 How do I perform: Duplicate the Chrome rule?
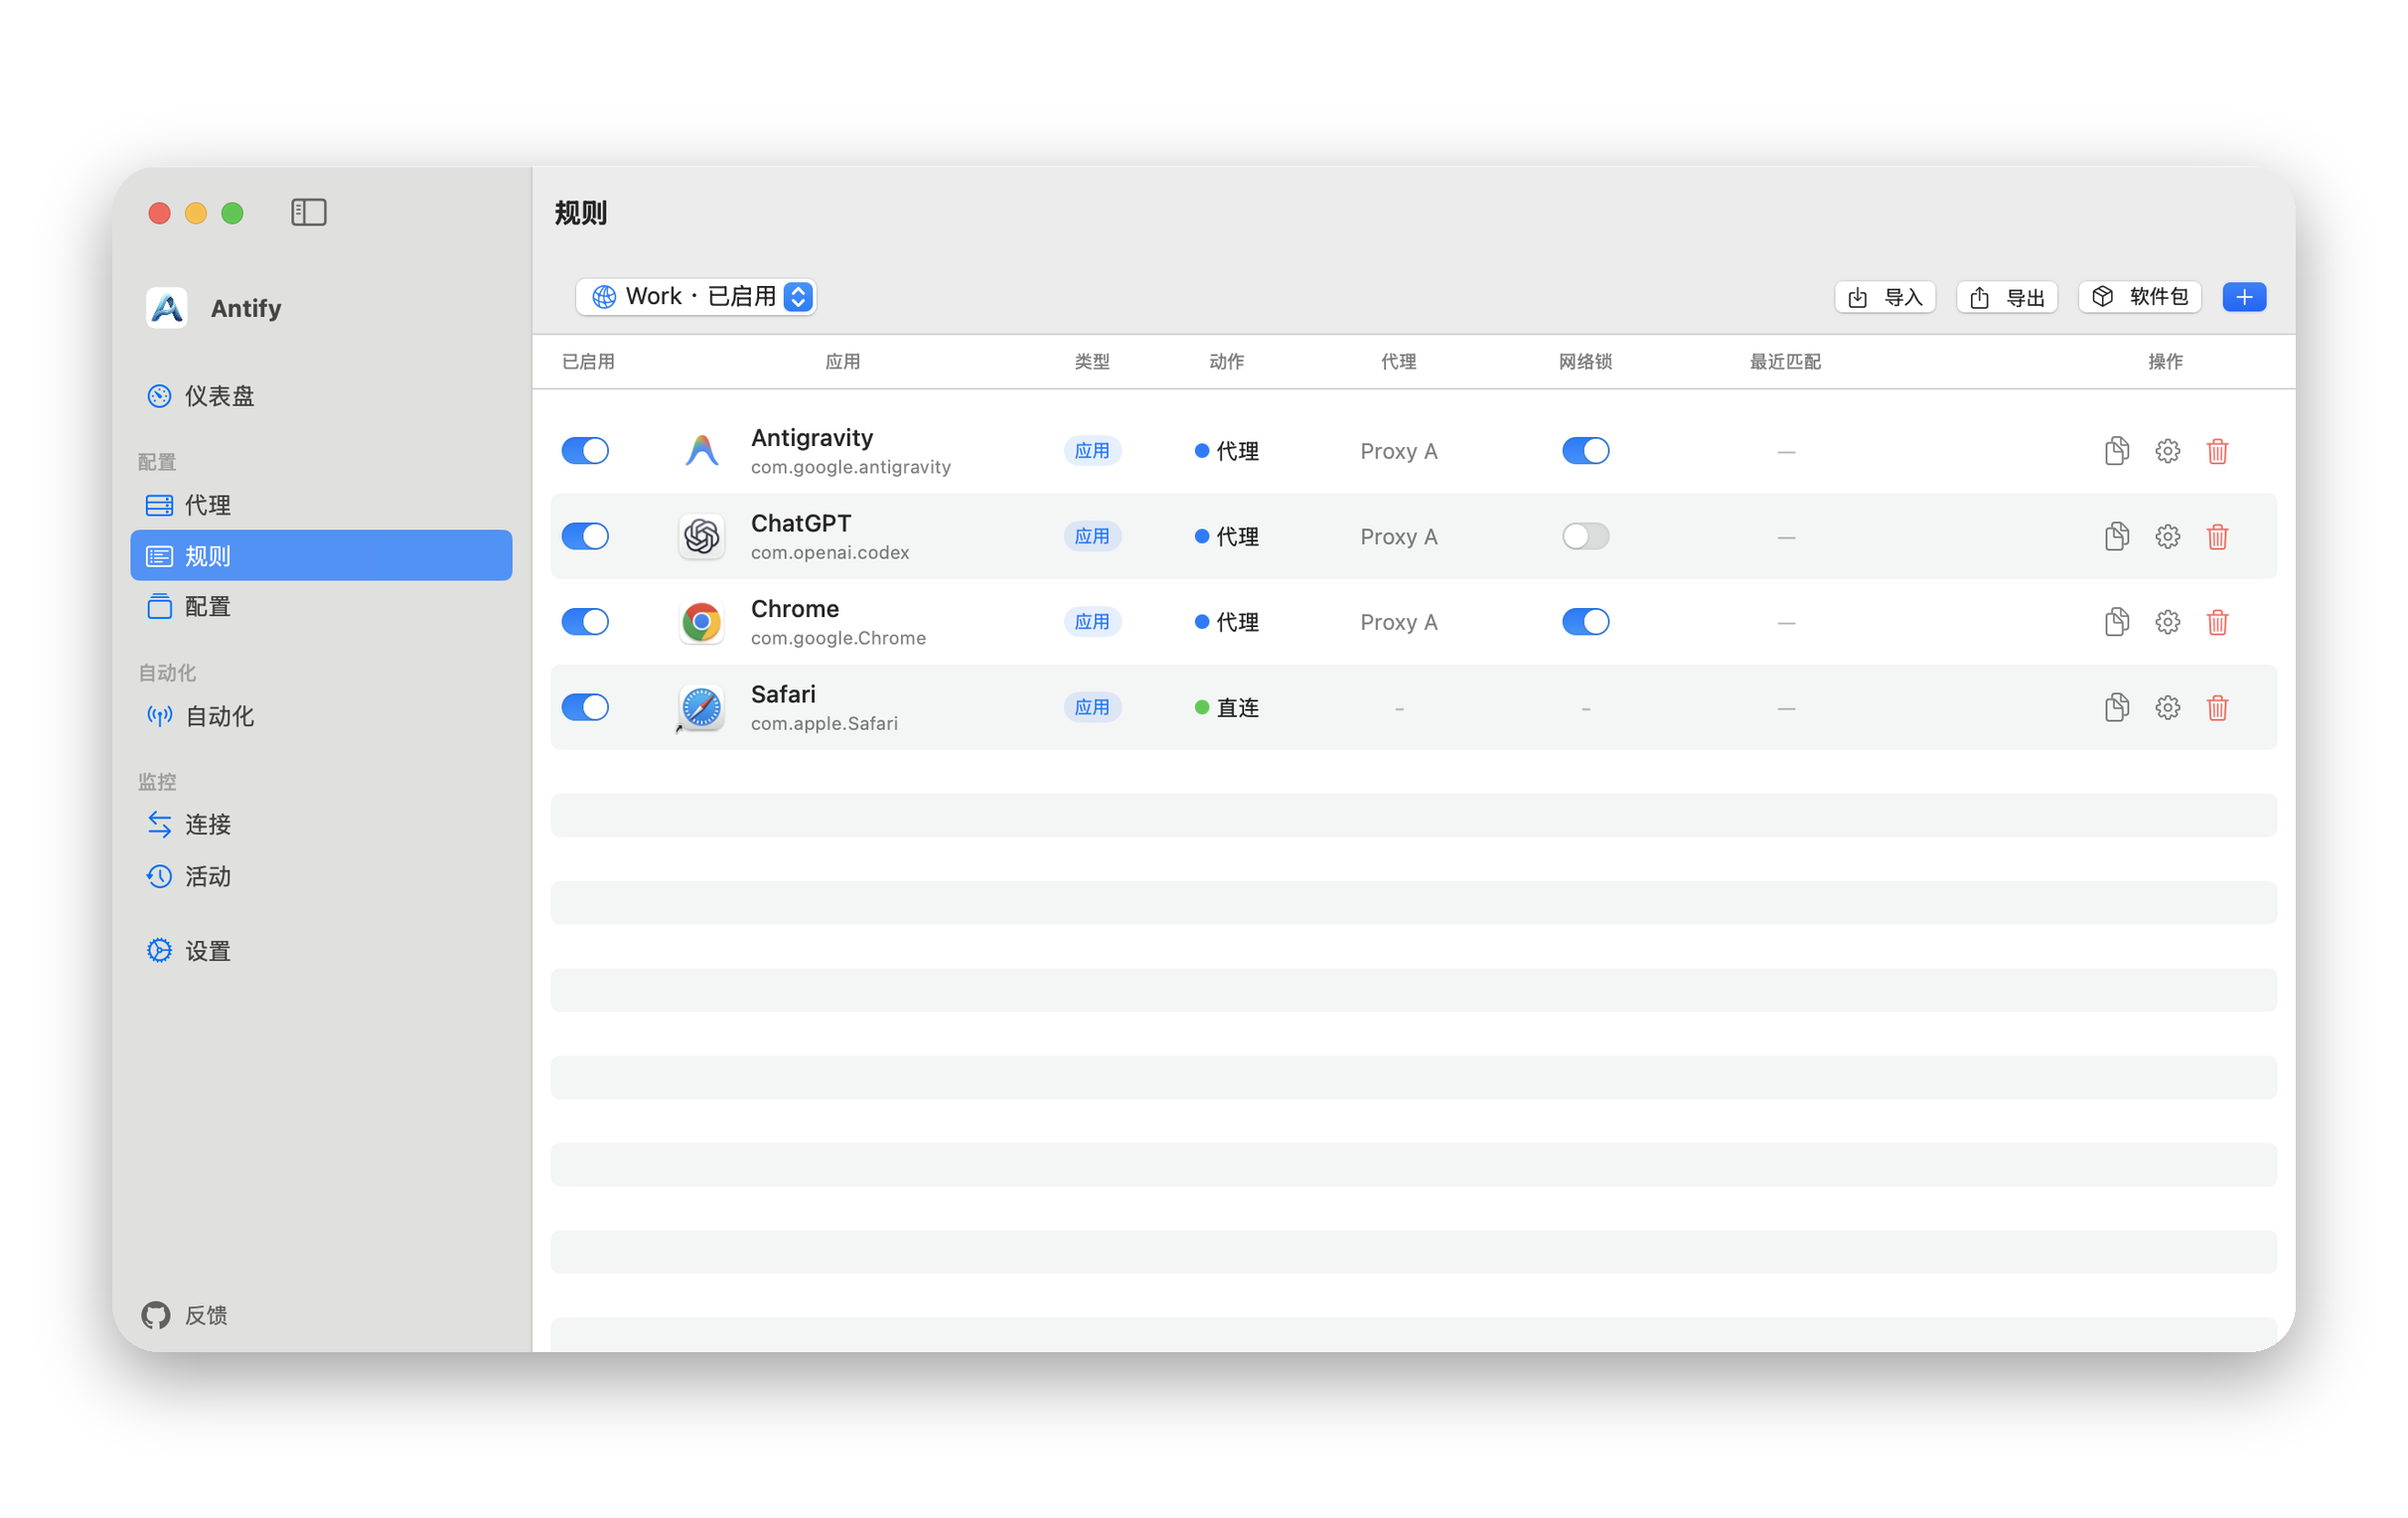(x=2116, y=622)
